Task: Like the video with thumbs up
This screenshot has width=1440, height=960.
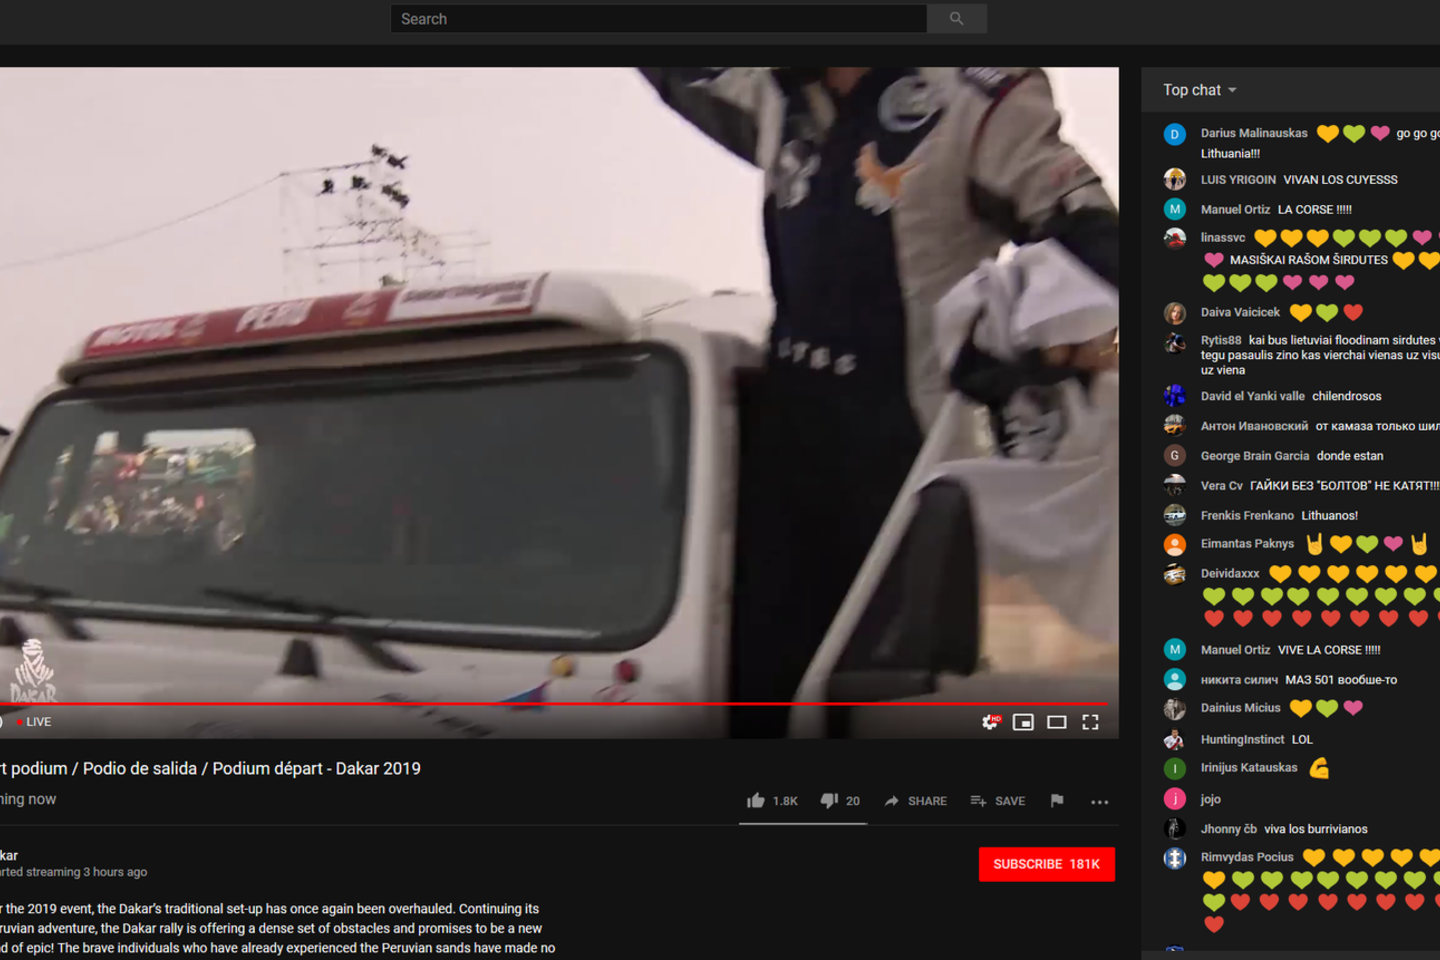Action: (756, 800)
